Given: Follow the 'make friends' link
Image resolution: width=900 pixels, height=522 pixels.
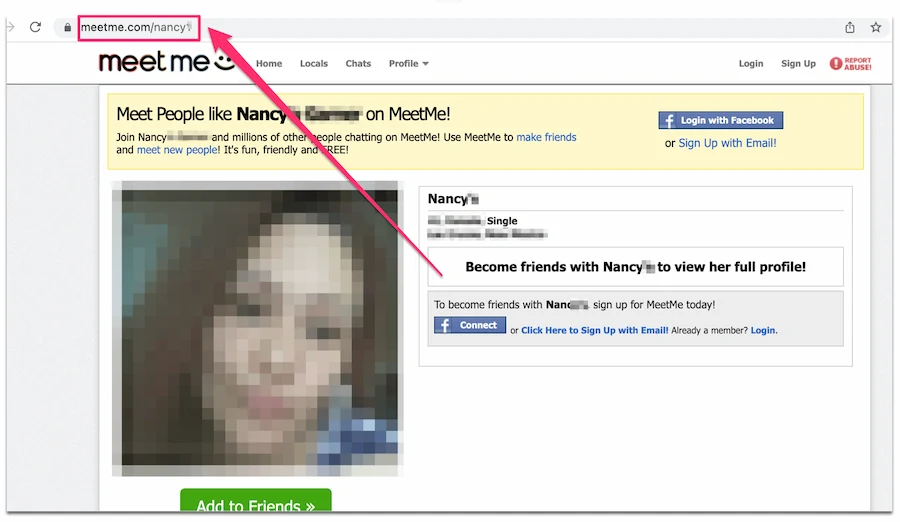Looking at the screenshot, I should tap(546, 137).
